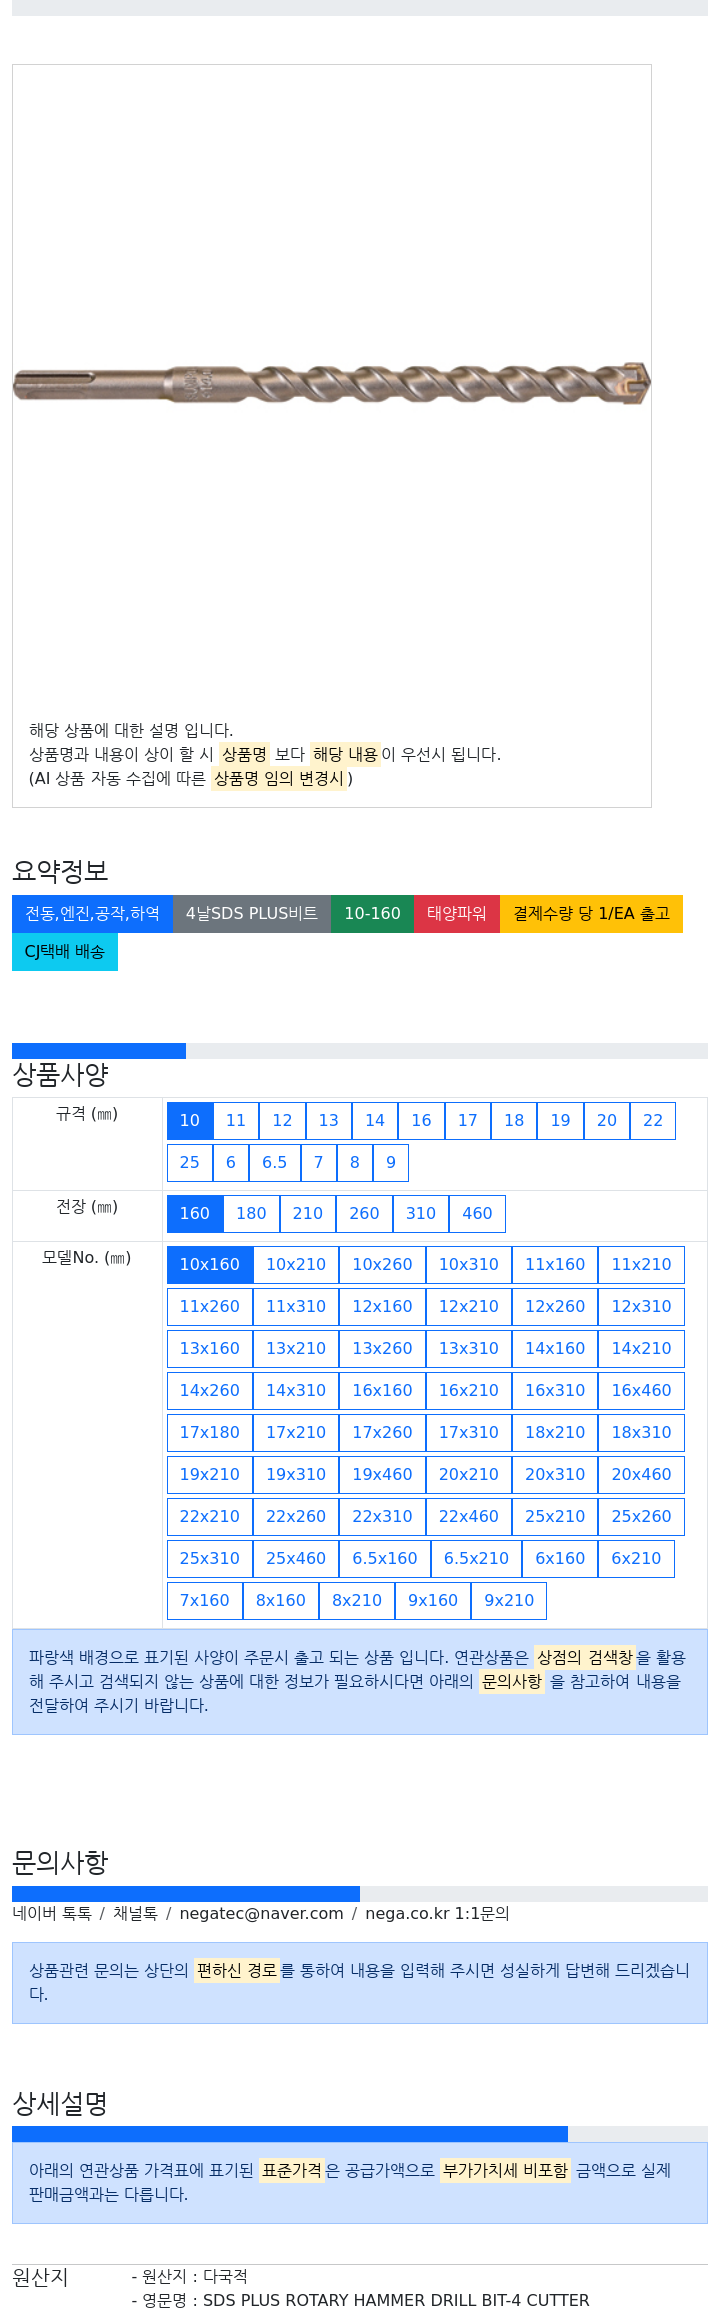Click the drill bit product image
Viewport: 720px width, 2313px height.
[x=331, y=384]
